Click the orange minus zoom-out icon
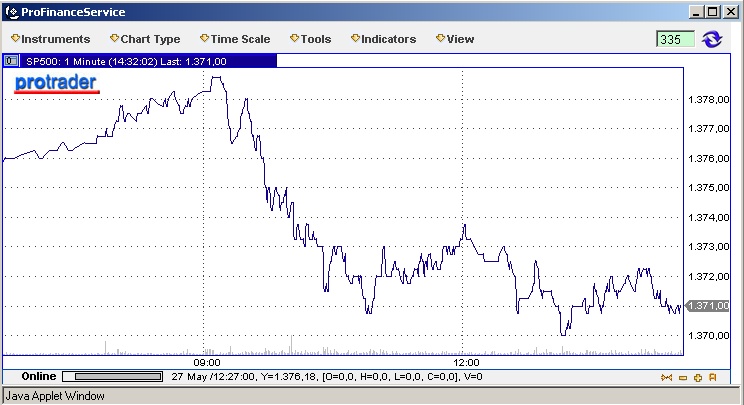Screen dimensions: 744x405 [x=683, y=377]
